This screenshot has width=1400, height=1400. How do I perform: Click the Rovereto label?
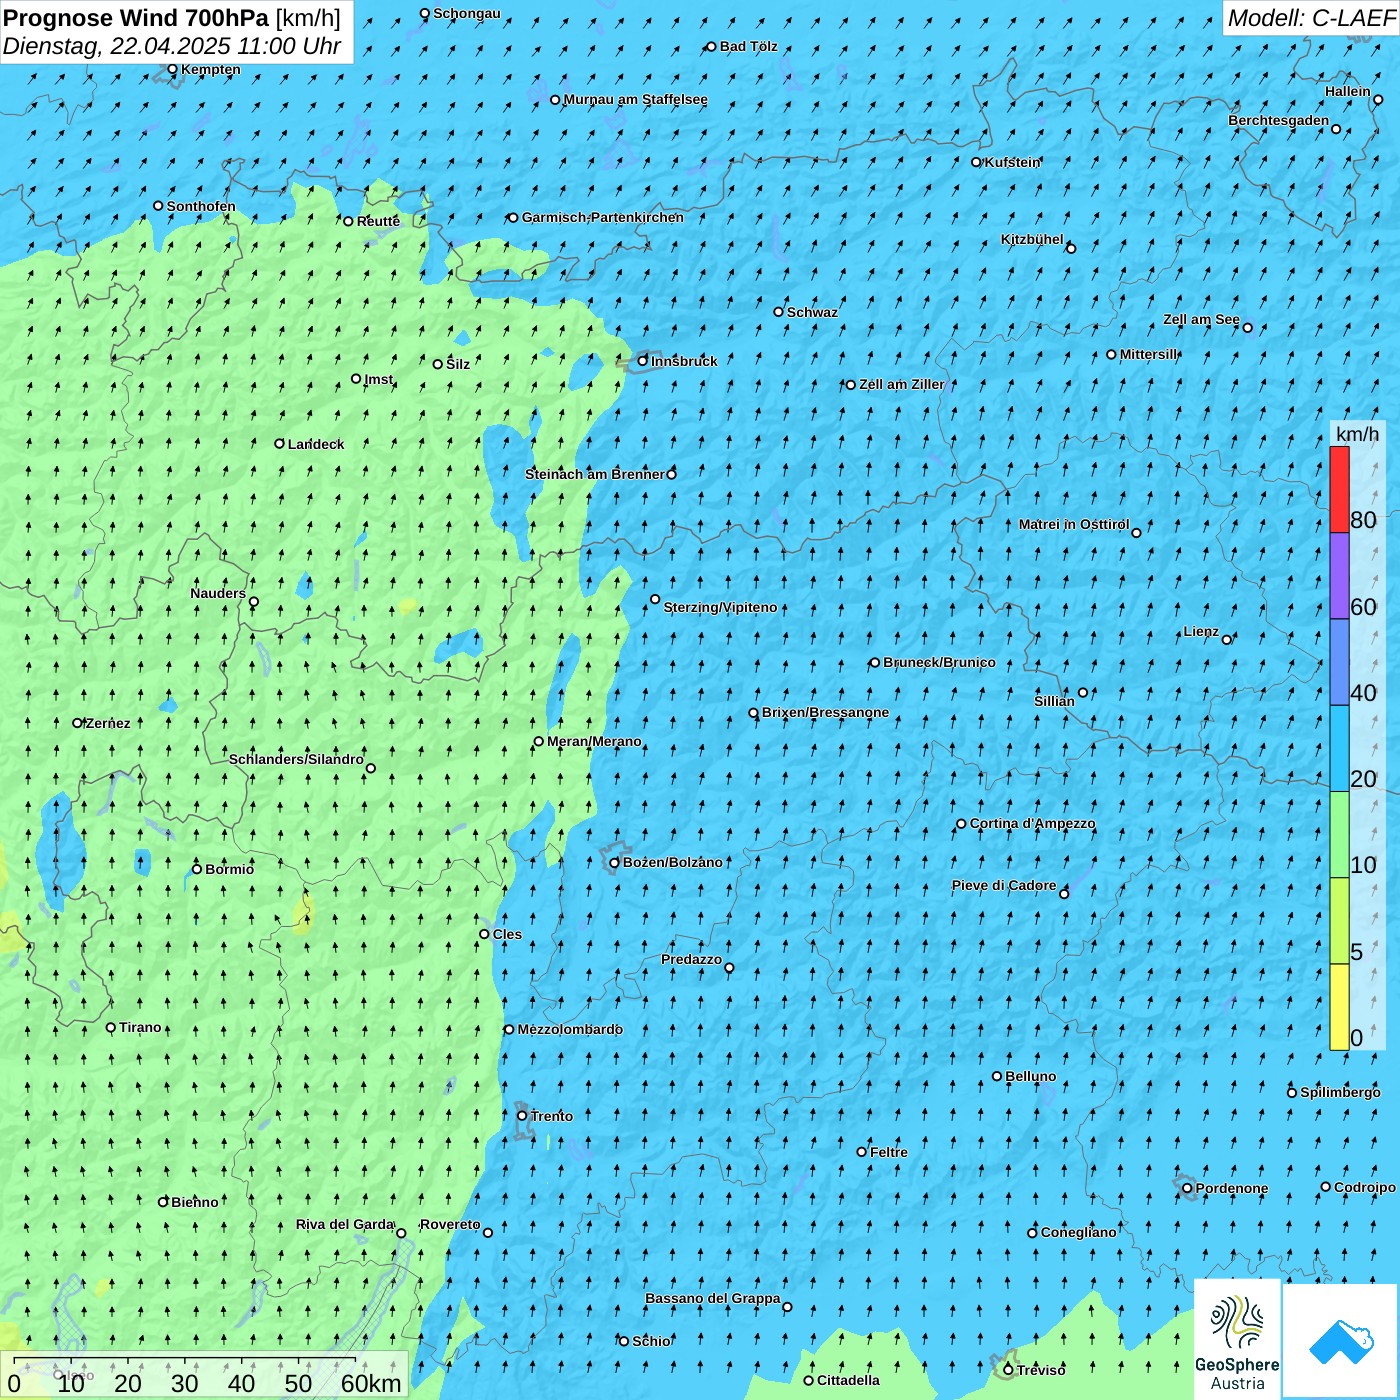(x=450, y=1224)
